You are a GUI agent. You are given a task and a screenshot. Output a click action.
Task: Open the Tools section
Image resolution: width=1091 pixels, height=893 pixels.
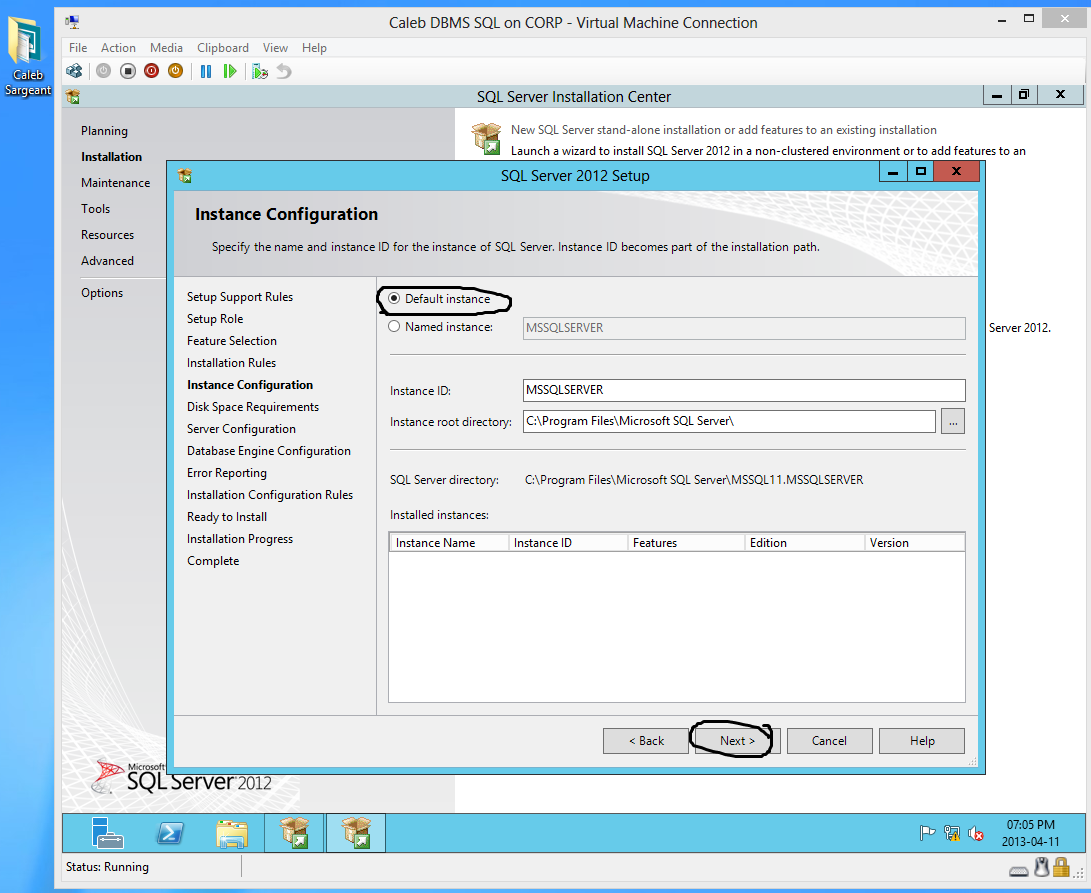pyautogui.click(x=95, y=208)
